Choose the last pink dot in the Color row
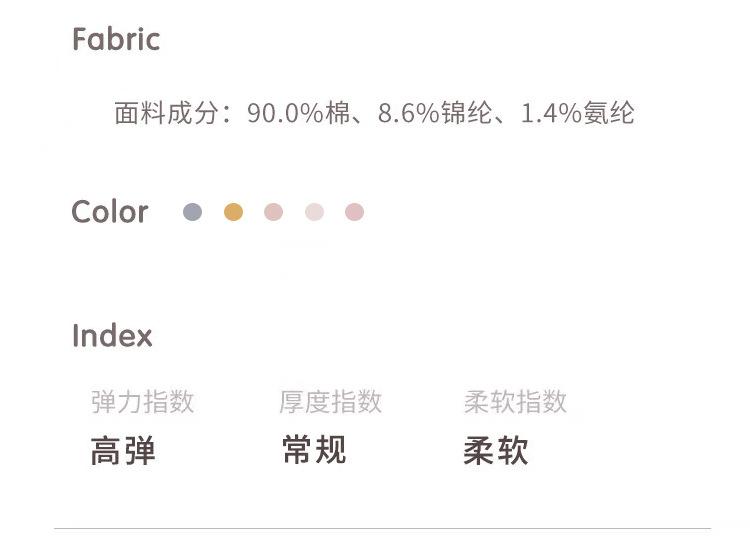Image resolution: width=750 pixels, height=551 pixels. tap(354, 212)
